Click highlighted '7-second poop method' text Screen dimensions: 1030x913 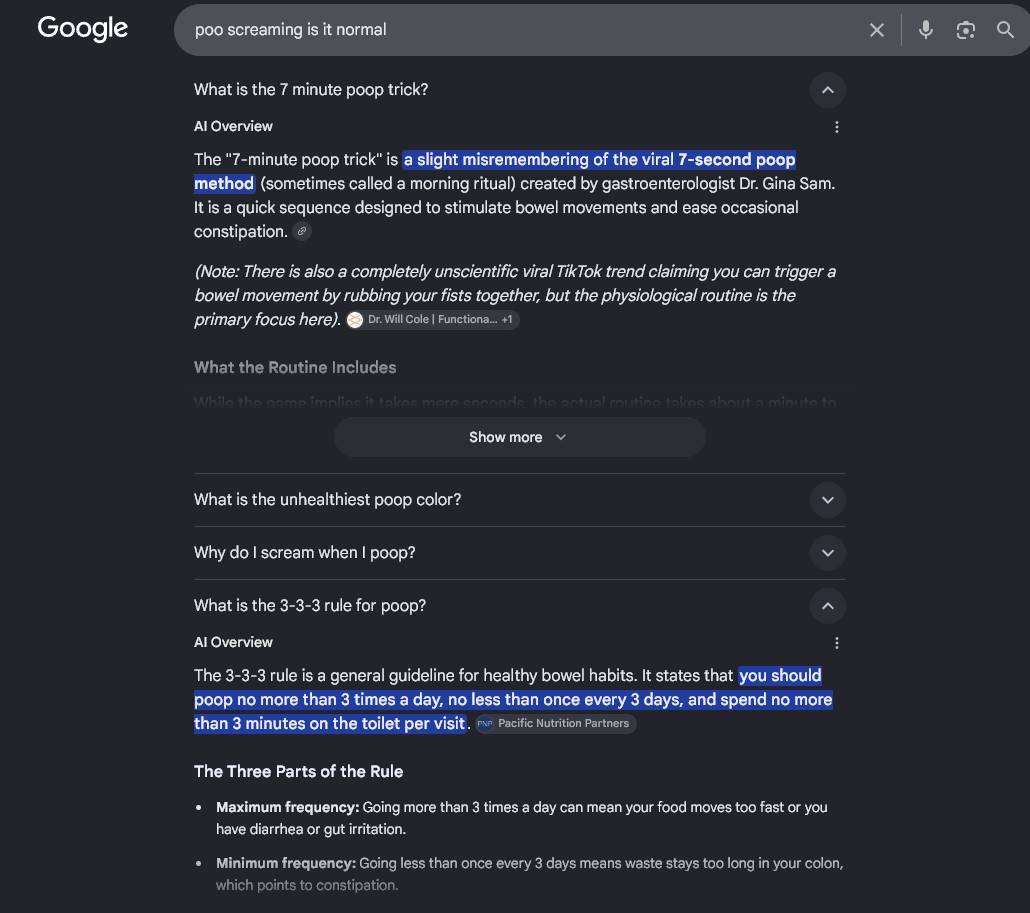pos(736,160)
